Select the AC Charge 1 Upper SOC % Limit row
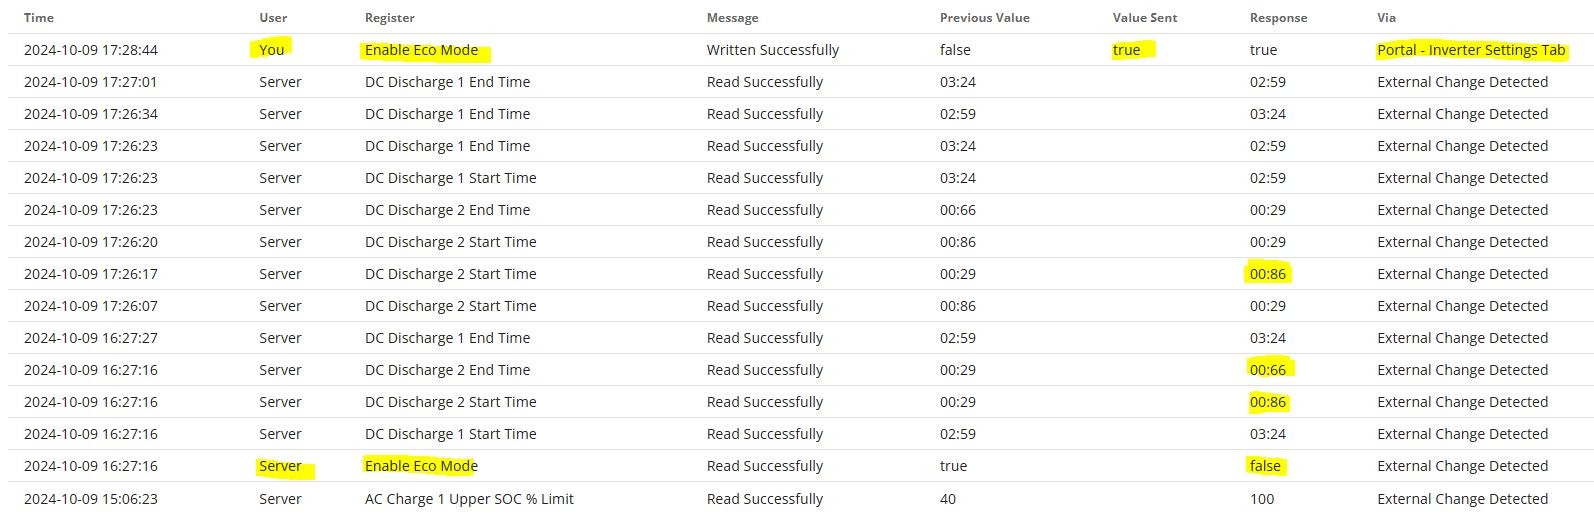This screenshot has width=1594, height=525. tap(800, 498)
